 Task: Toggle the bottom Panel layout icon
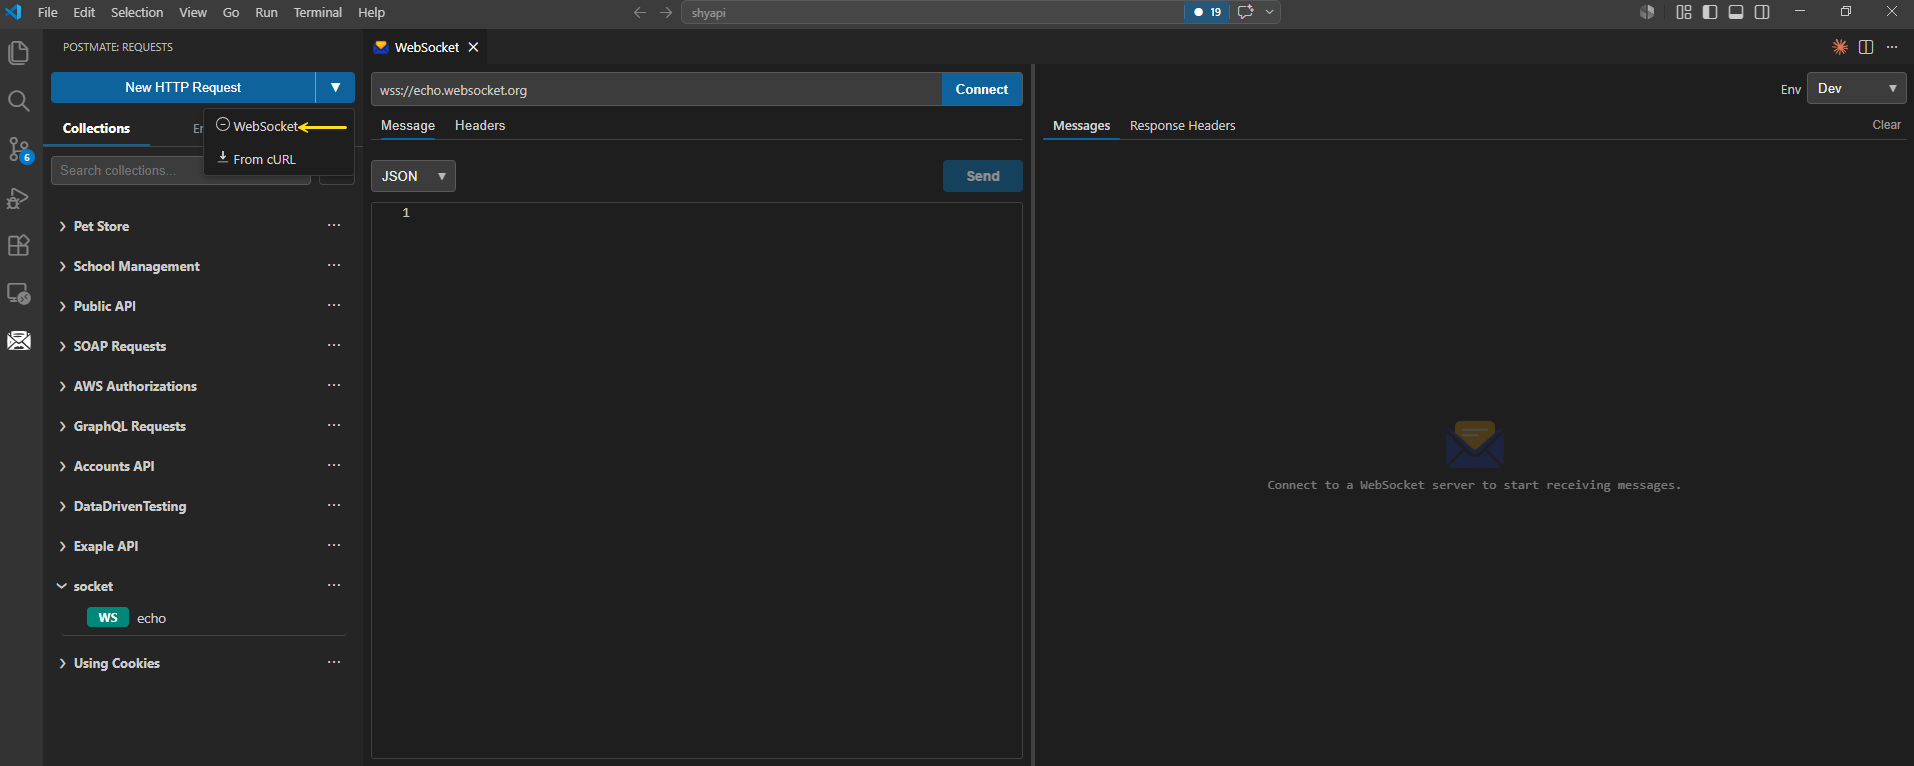(x=1736, y=12)
